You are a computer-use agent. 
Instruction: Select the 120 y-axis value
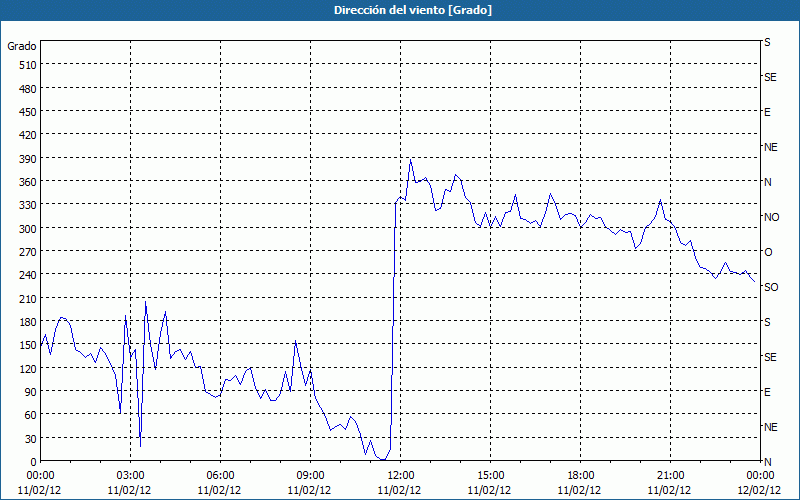click(x=29, y=368)
